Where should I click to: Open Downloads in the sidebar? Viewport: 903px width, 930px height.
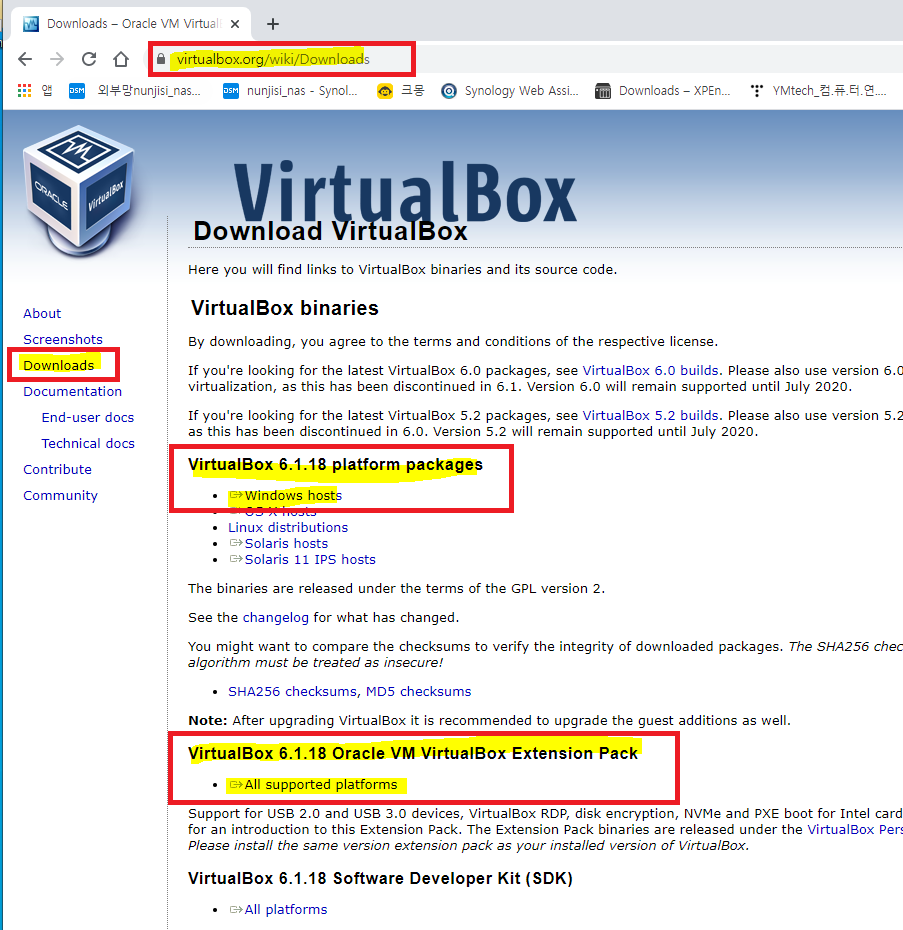click(59, 365)
